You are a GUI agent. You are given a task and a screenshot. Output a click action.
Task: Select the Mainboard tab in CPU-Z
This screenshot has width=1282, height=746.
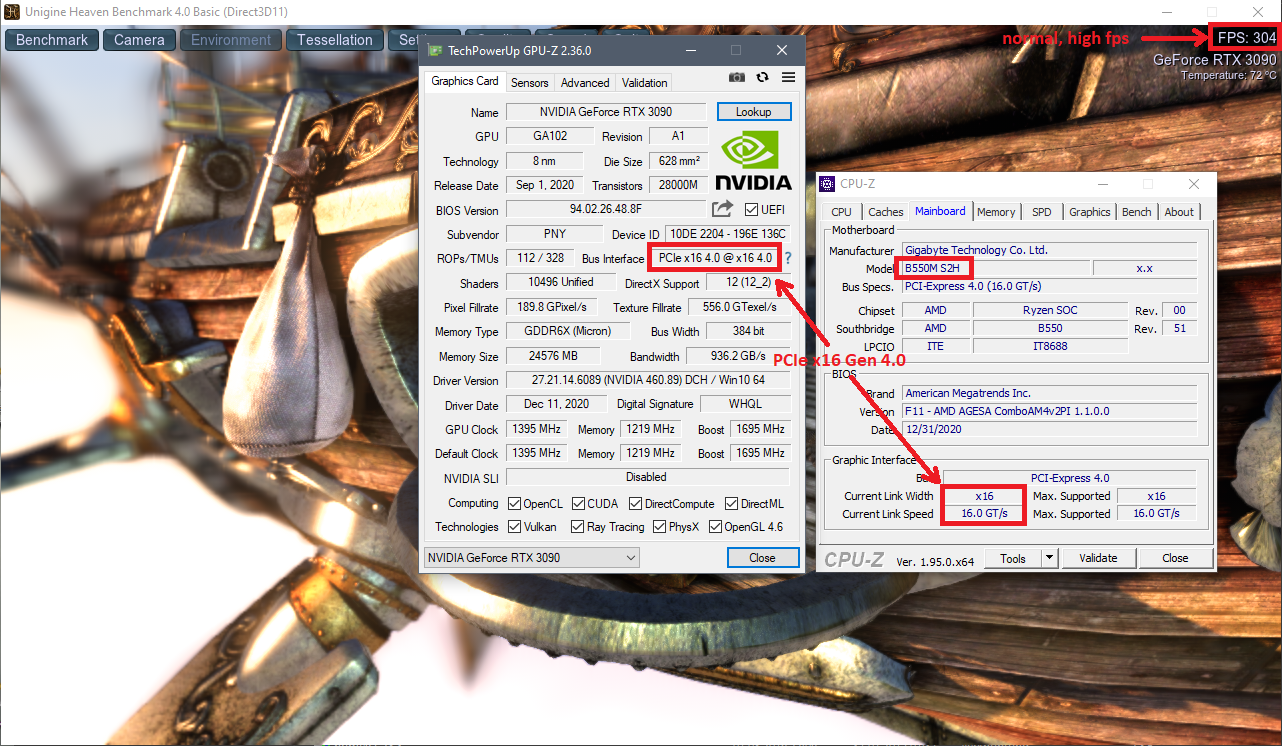click(940, 211)
